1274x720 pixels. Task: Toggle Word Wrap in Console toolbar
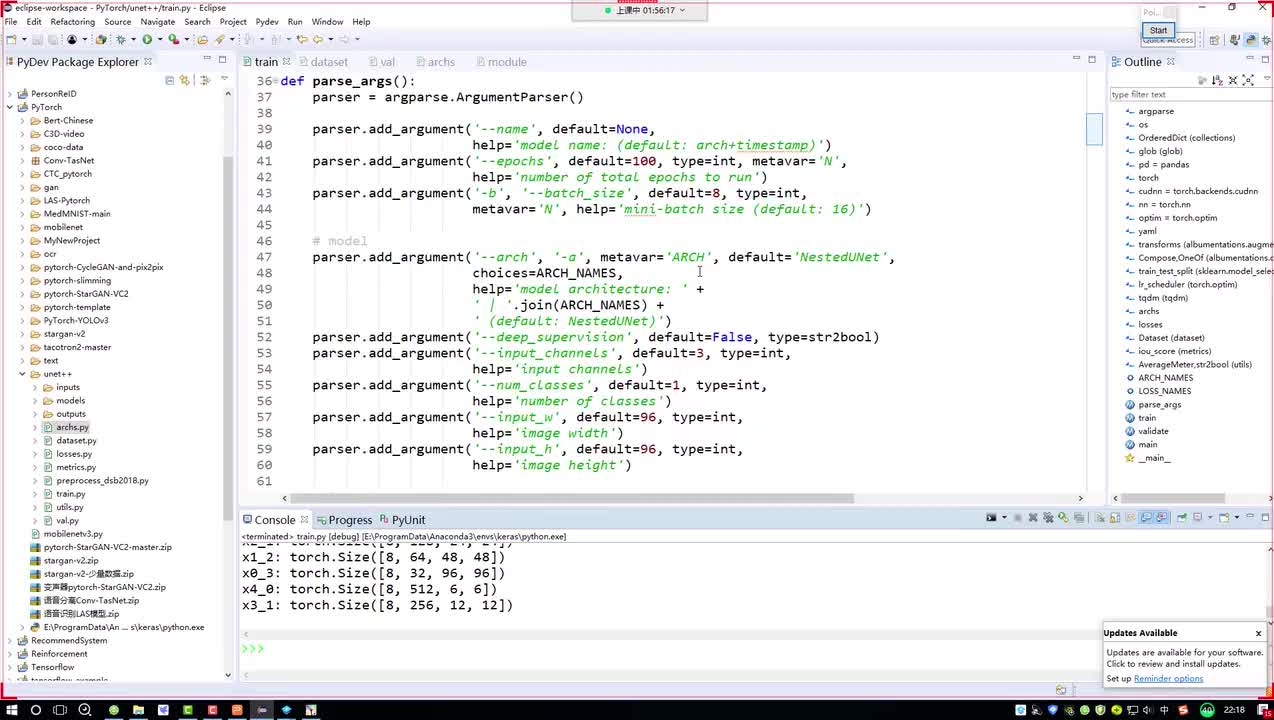point(1130,517)
